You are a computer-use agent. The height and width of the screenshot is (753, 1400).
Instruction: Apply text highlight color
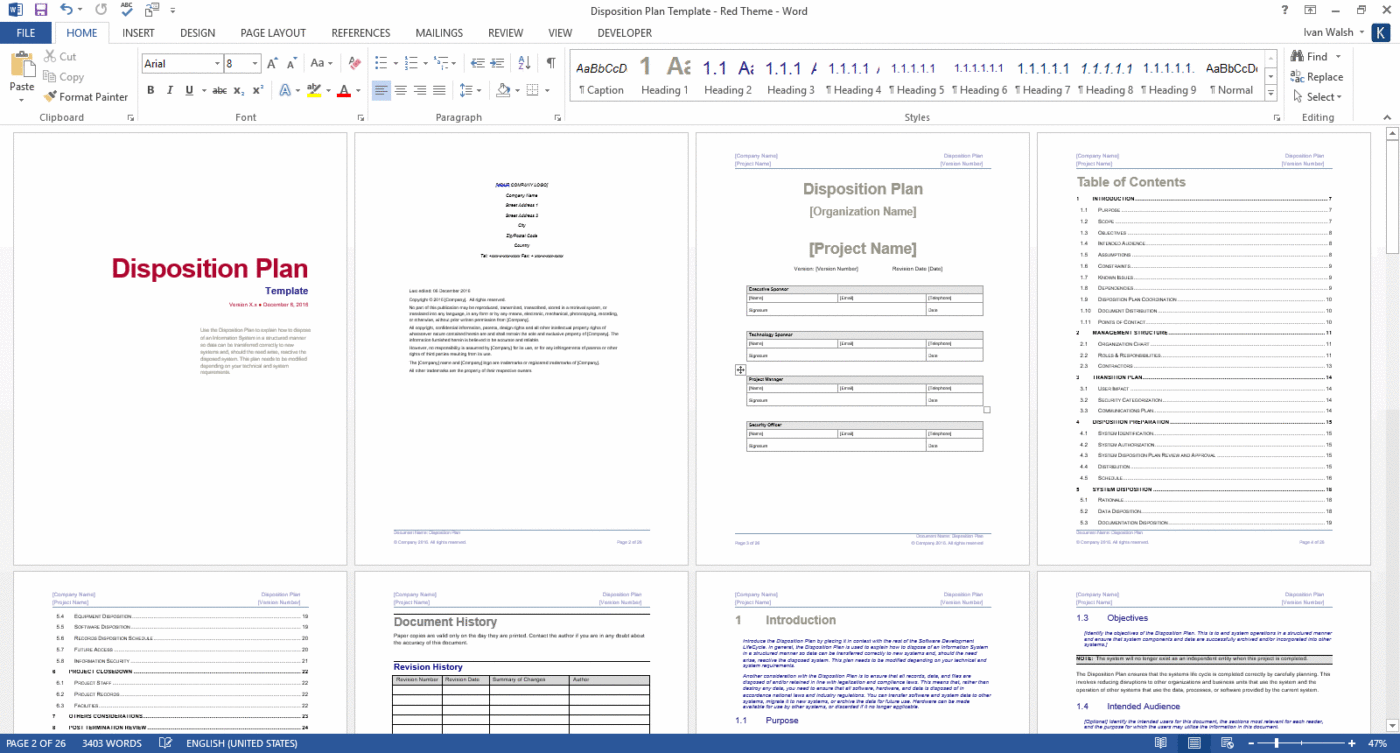click(313, 89)
